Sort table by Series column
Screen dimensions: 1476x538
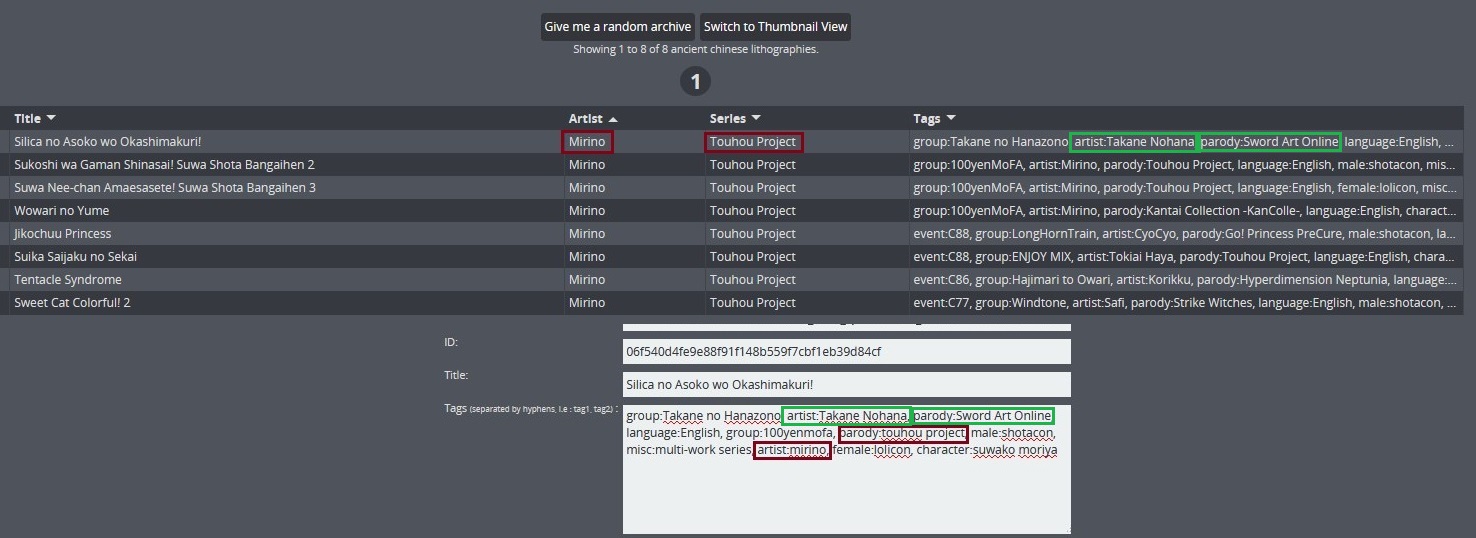click(x=735, y=119)
